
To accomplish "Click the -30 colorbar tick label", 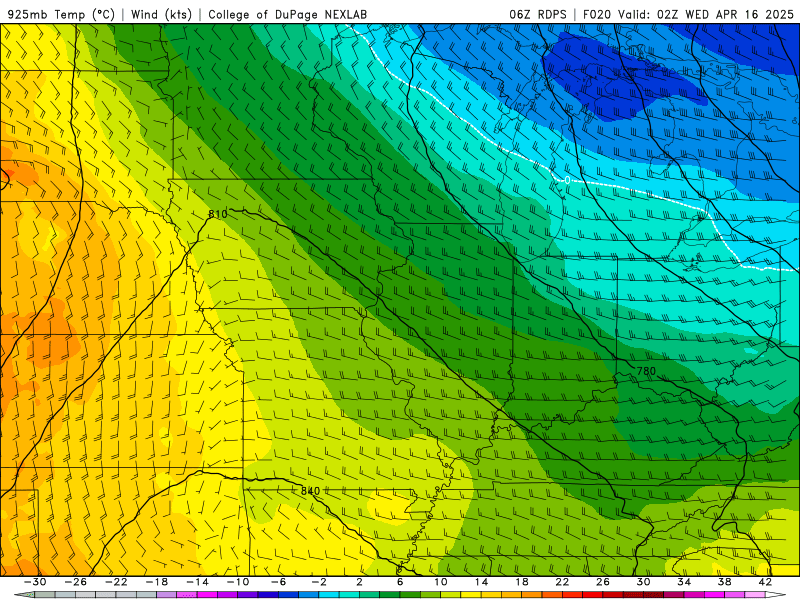I will point(35,582).
